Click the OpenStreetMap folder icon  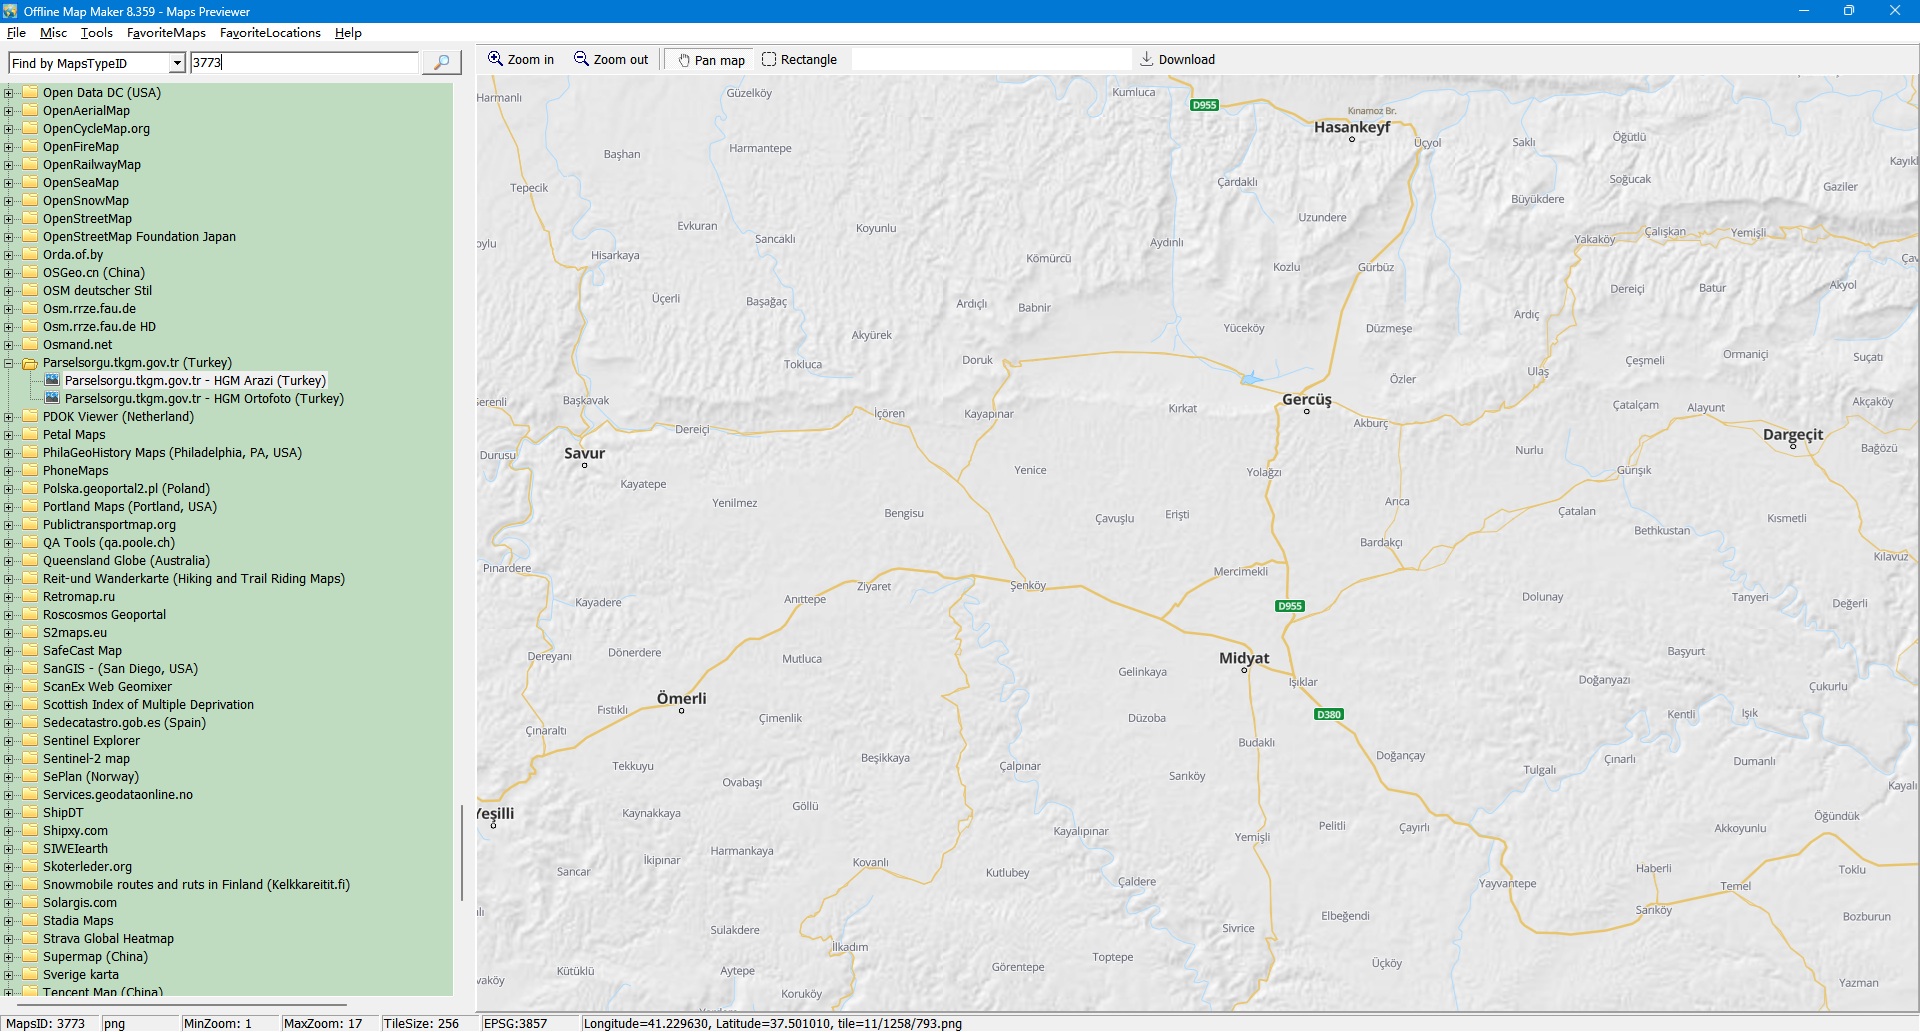pos(30,219)
